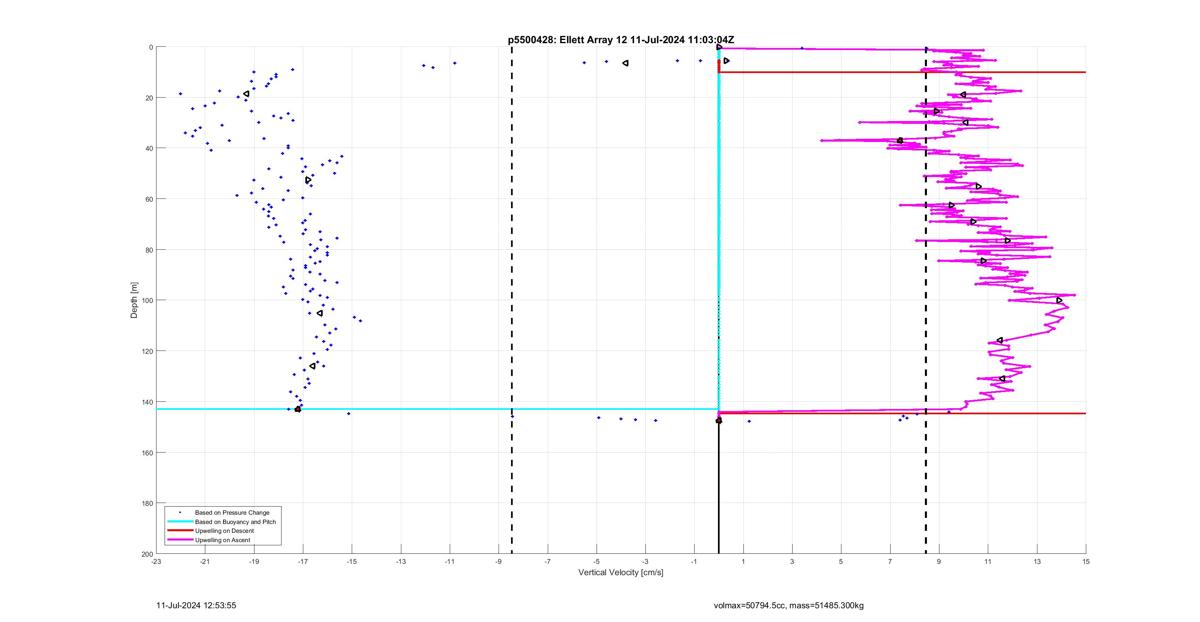
Task: Click depth axis tick label '120'
Action: click(x=146, y=351)
